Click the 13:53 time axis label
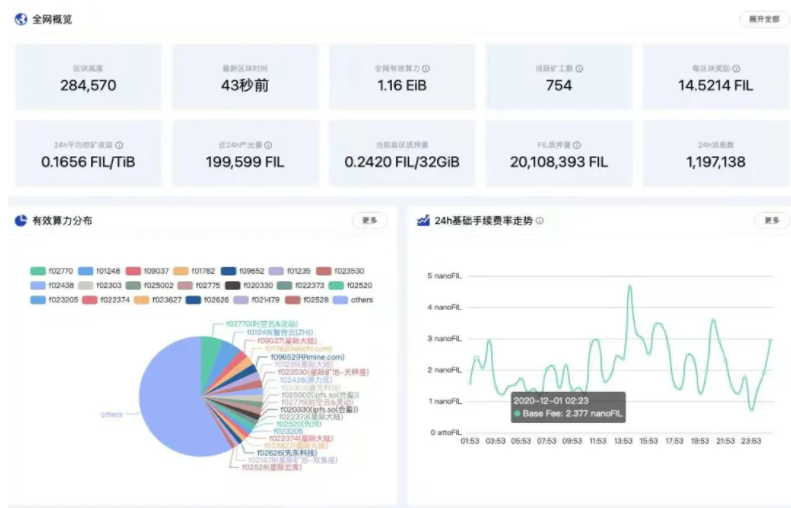 coord(623,441)
